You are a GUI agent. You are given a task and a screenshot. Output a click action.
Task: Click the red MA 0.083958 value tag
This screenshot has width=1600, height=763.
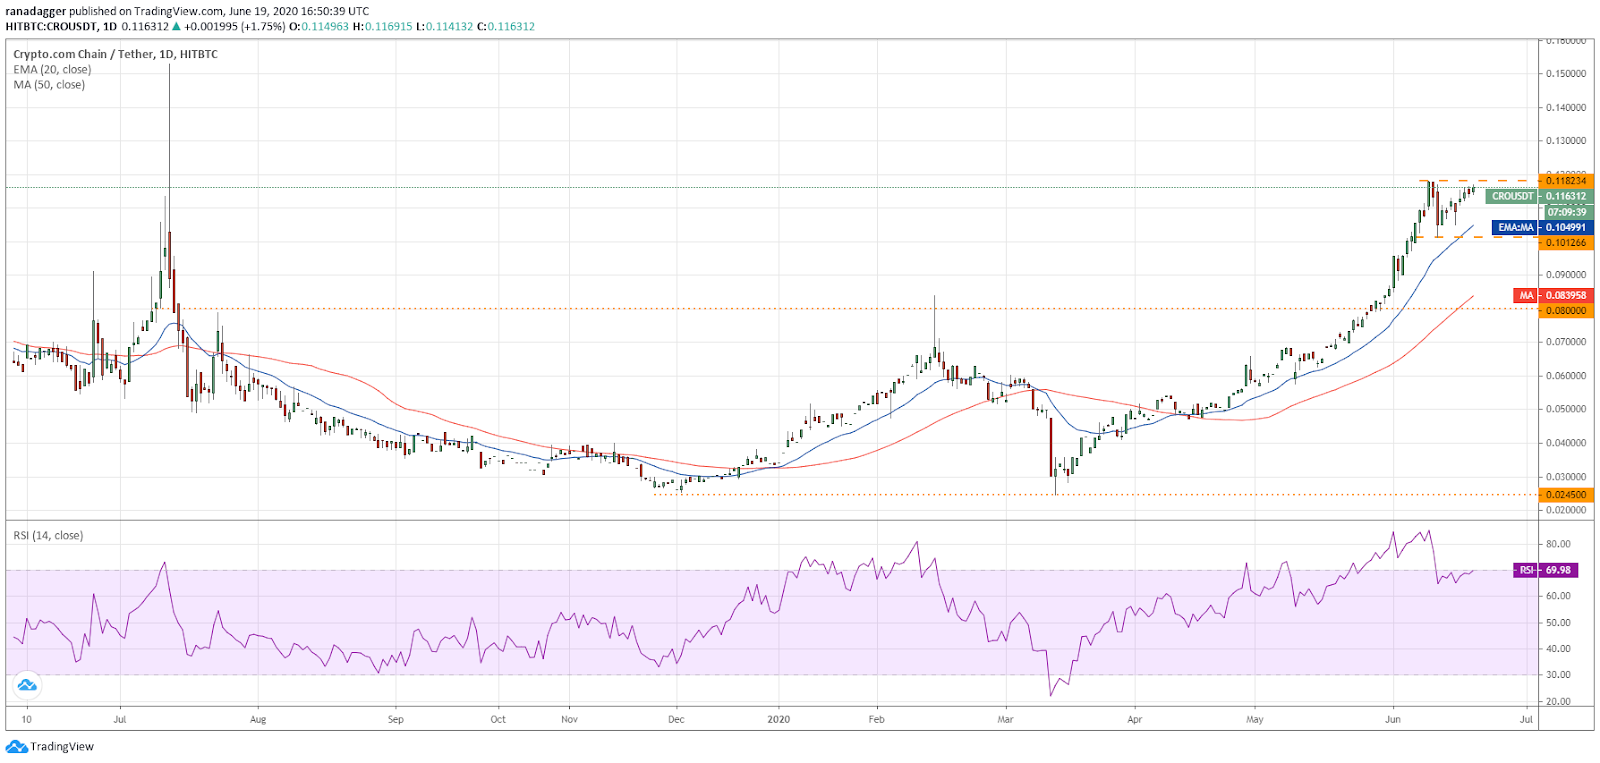[x=1553, y=296]
